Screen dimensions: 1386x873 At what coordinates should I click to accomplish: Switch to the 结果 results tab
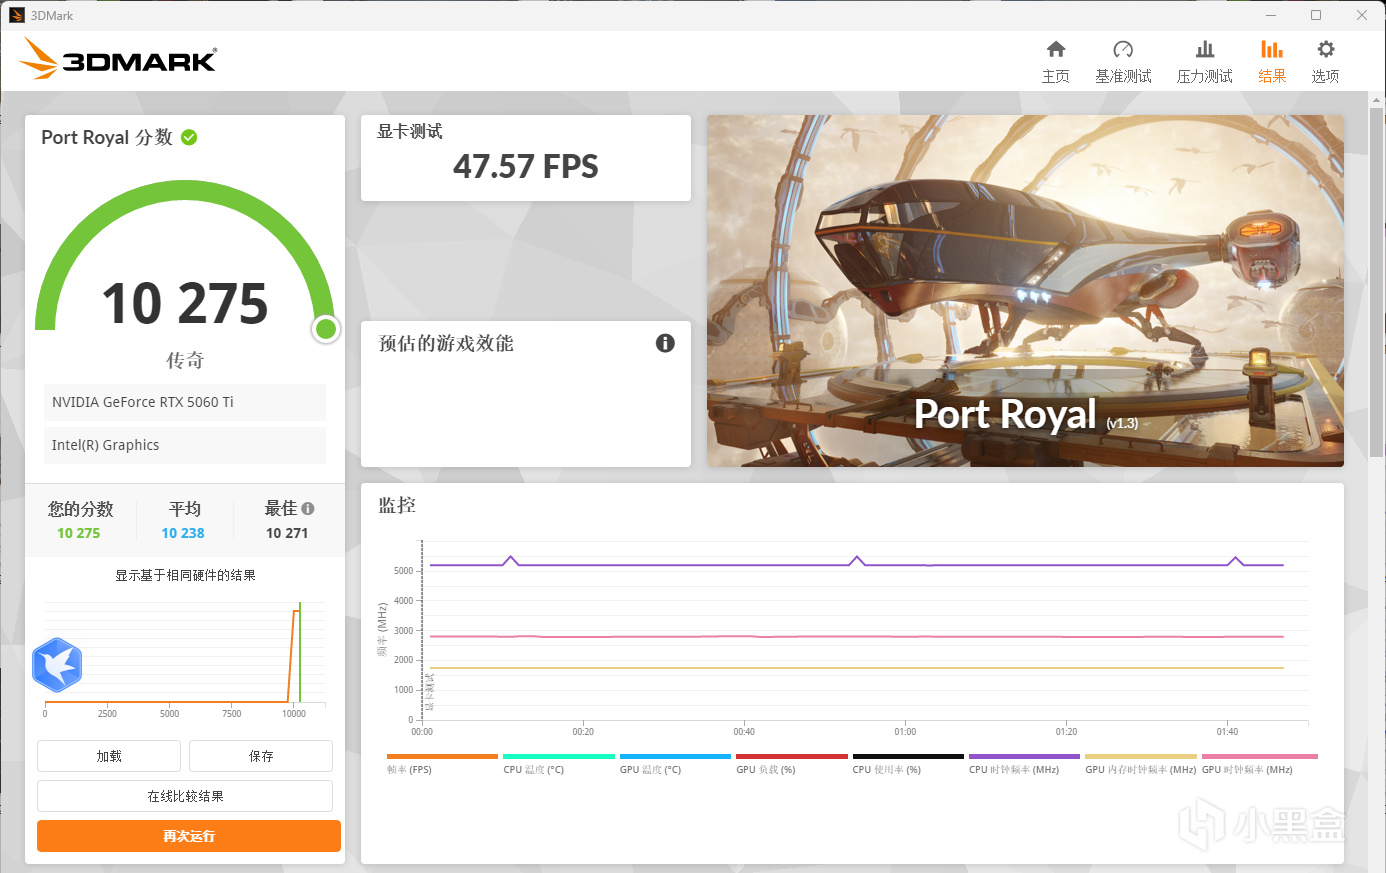[1272, 62]
